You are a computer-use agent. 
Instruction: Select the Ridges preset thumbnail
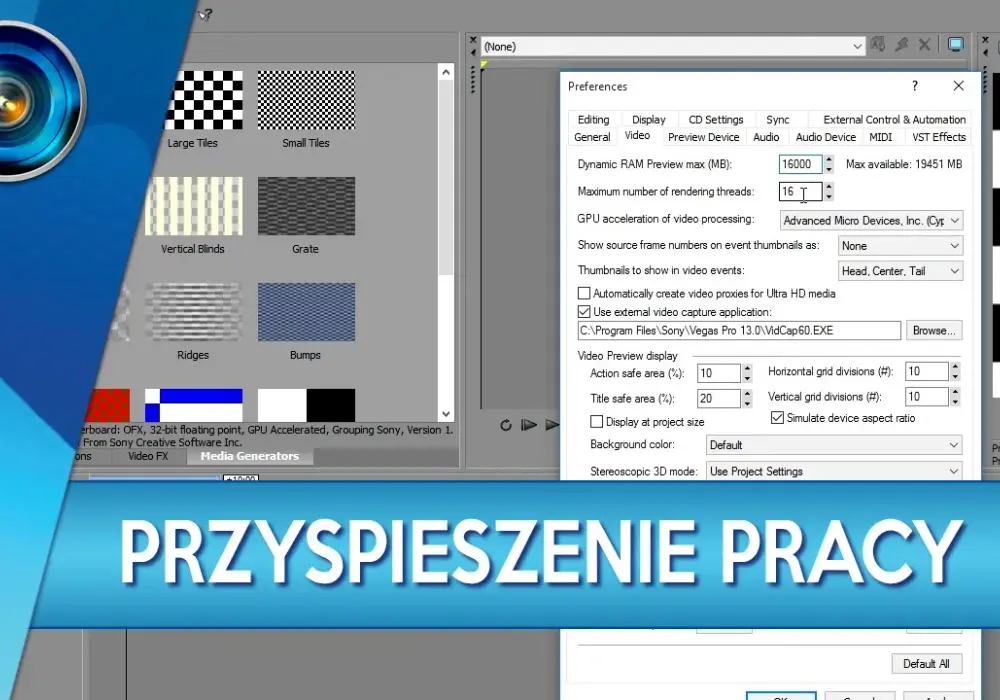point(193,312)
